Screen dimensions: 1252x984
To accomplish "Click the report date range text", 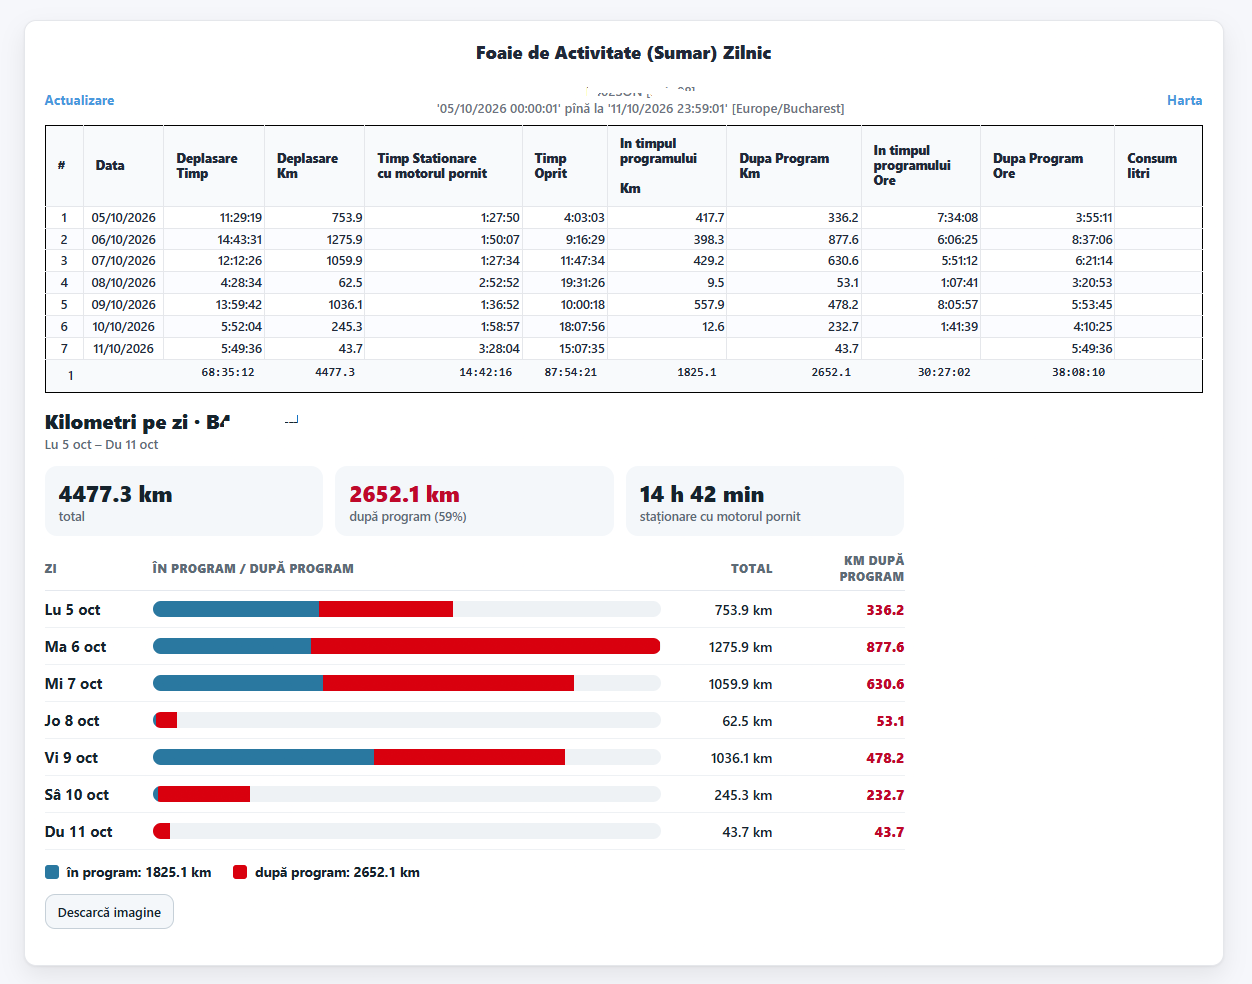I will tap(640, 108).
